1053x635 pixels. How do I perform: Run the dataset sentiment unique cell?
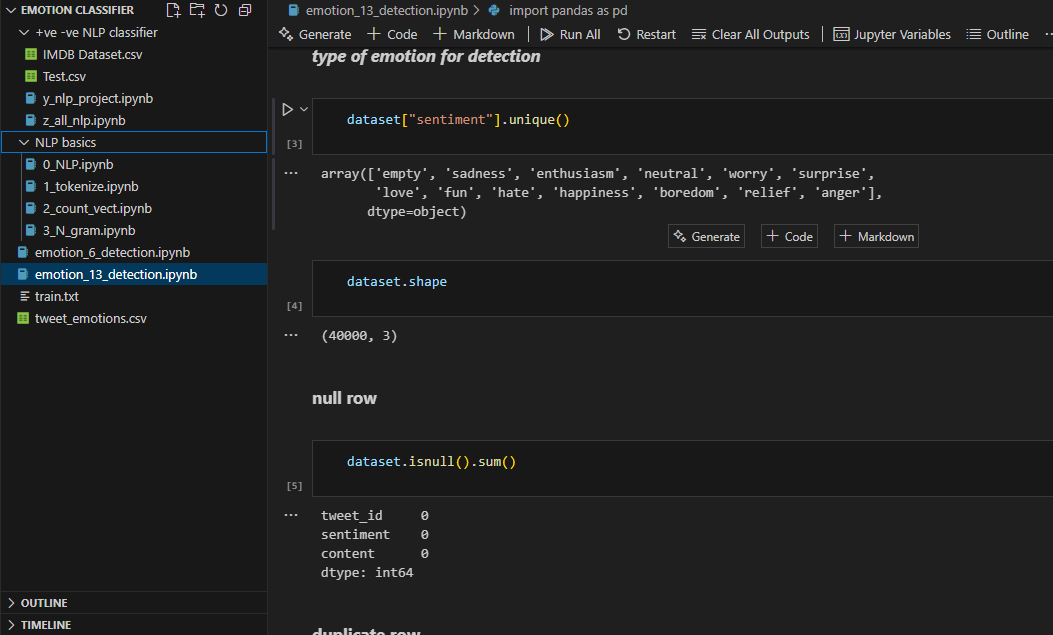(287, 109)
